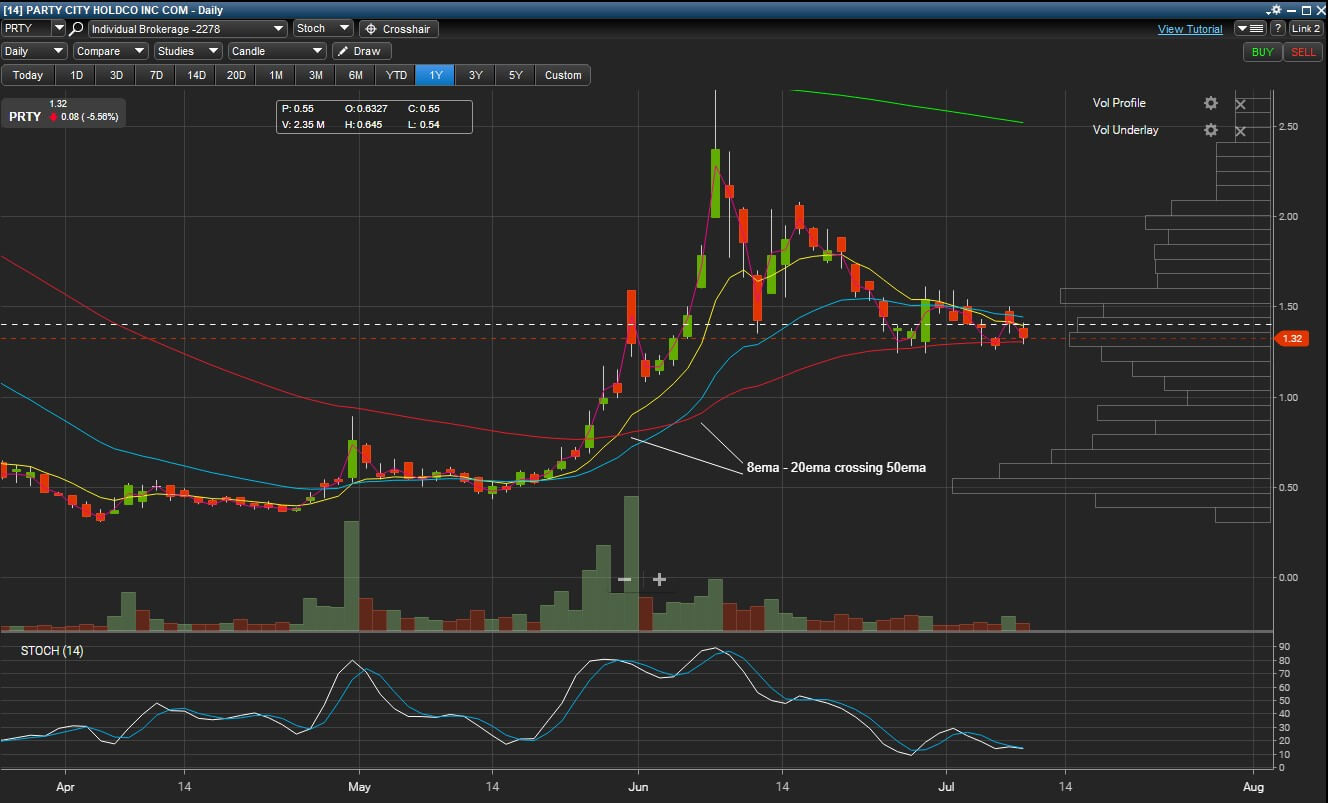Open Vol Profile settings gear

tap(1211, 103)
